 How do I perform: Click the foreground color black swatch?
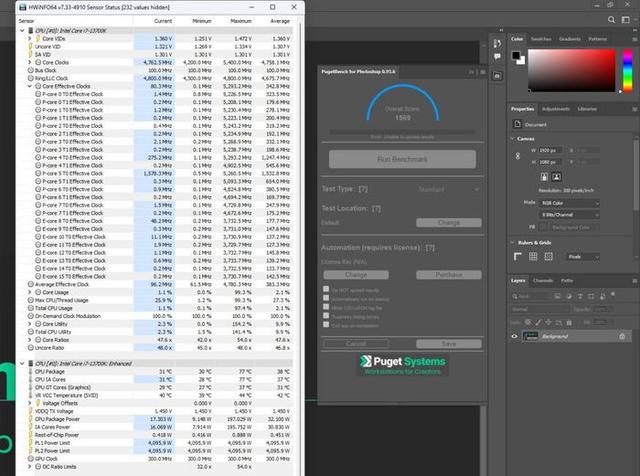click(516, 55)
